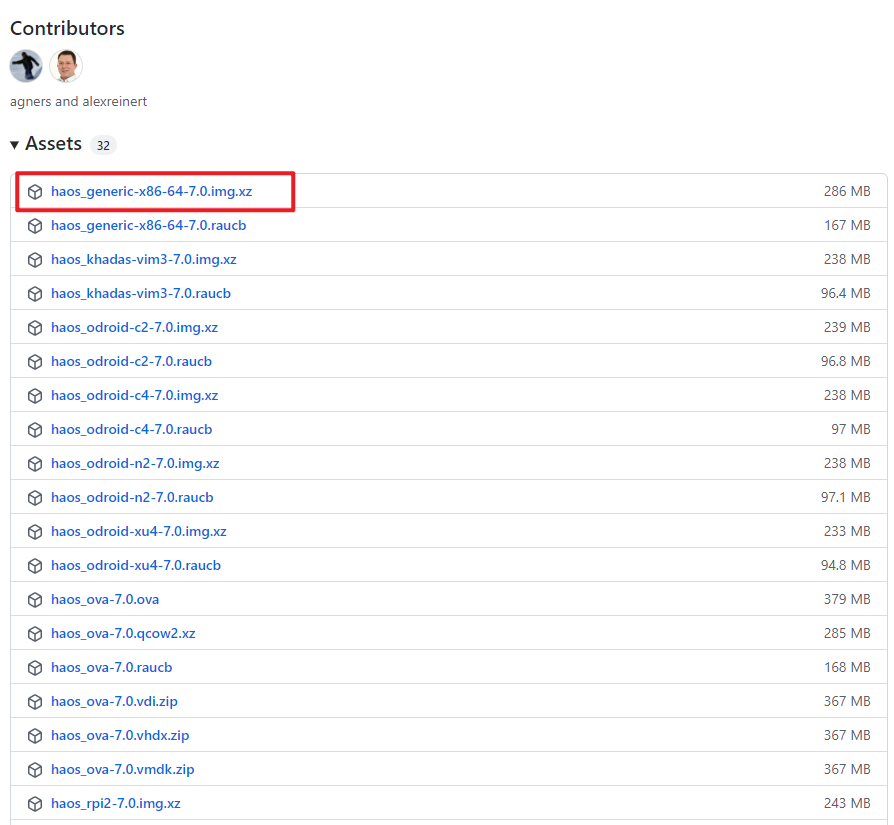Download haos_khadas-vim3-7.0.raucb file

click(141, 293)
